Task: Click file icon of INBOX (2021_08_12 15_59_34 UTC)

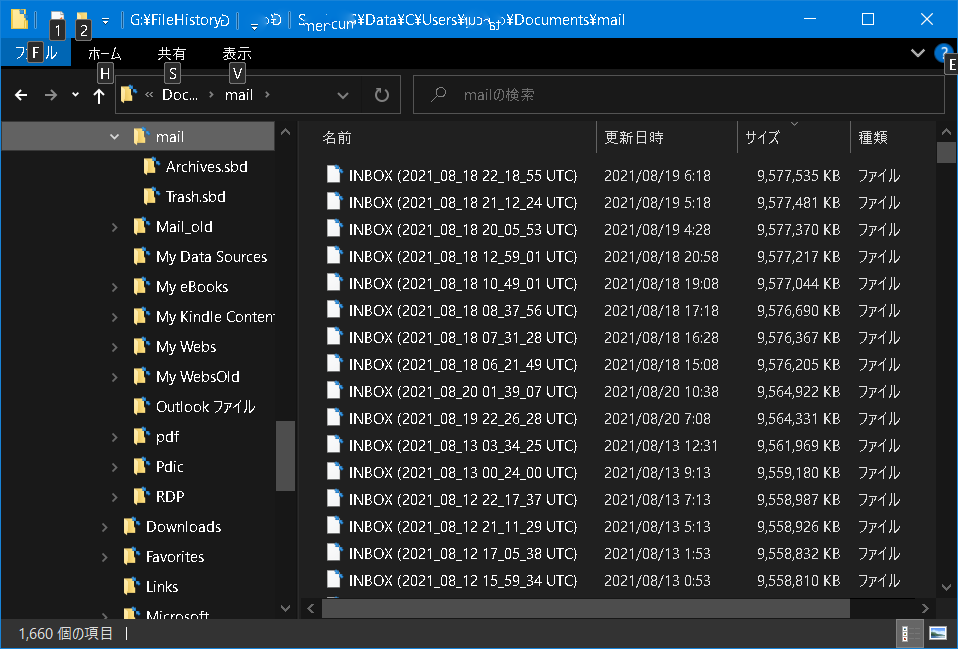Action: 334,581
